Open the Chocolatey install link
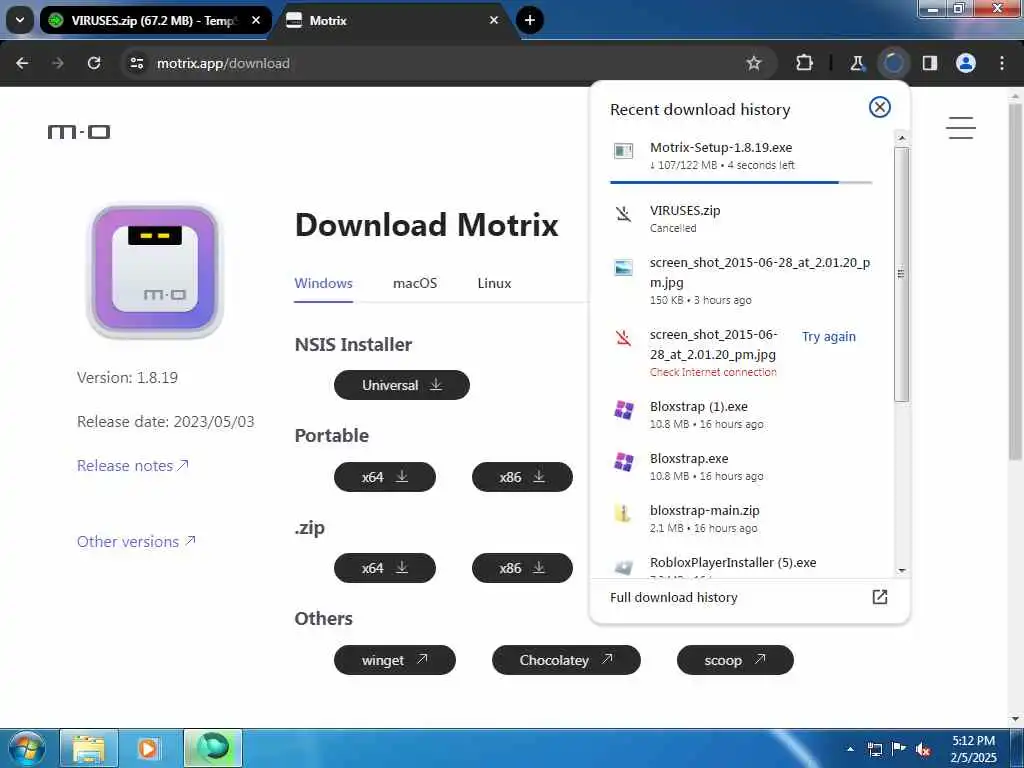 point(566,660)
